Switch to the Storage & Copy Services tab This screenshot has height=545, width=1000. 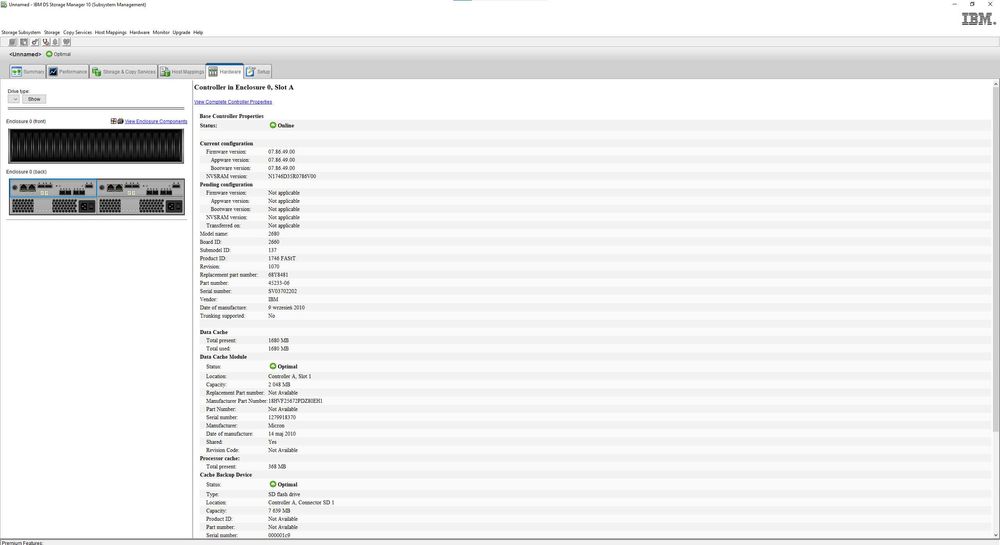124,71
